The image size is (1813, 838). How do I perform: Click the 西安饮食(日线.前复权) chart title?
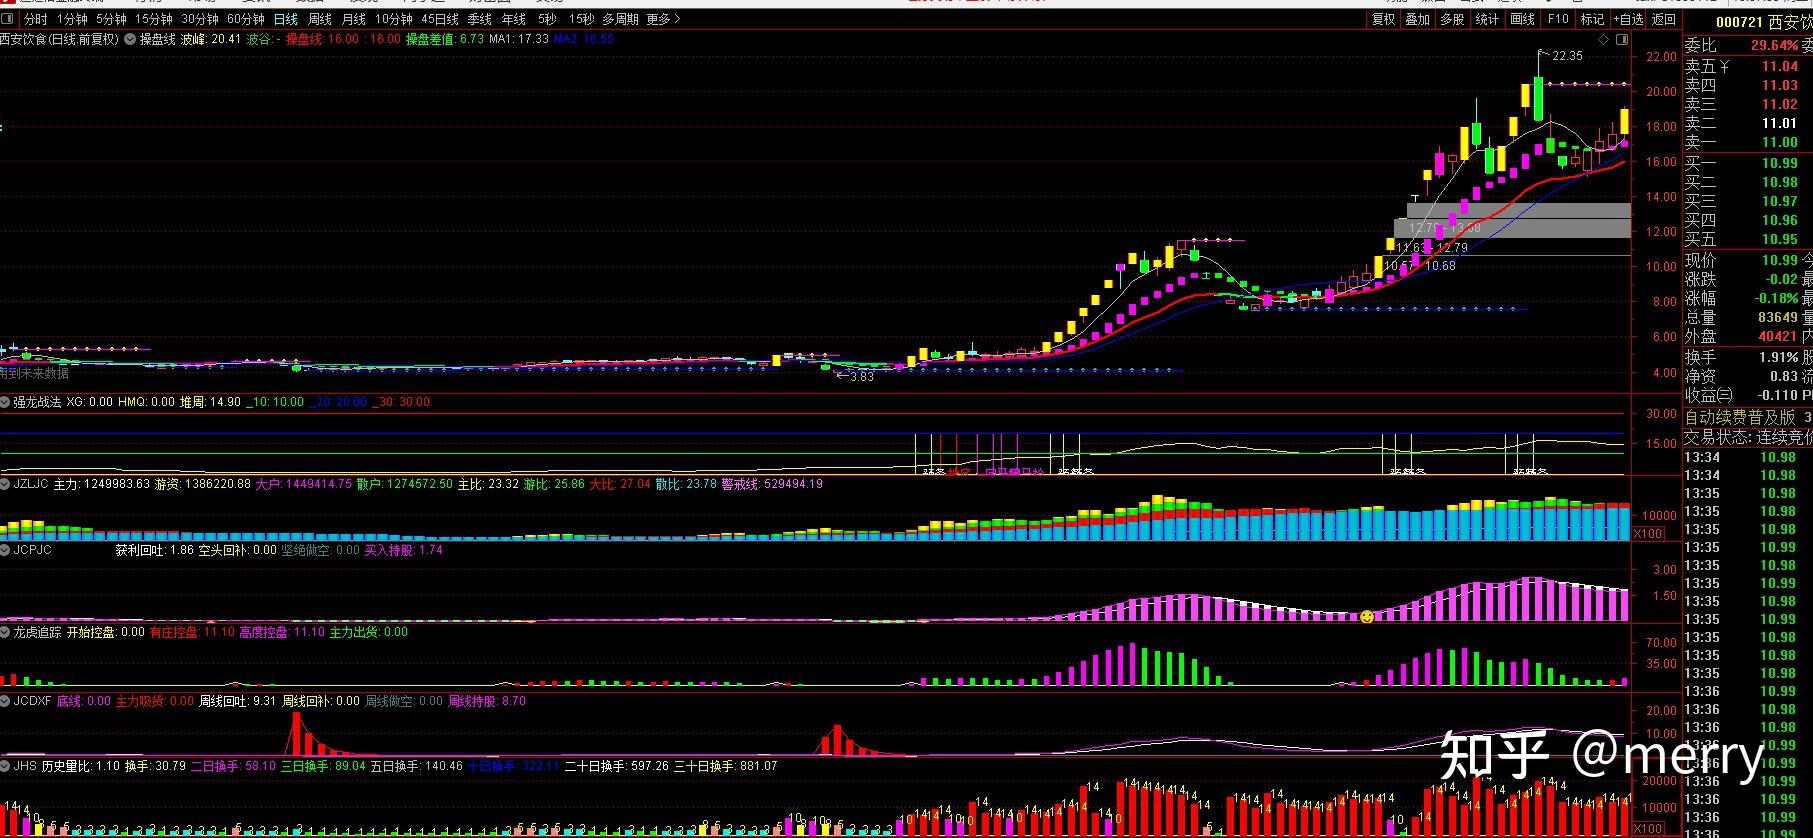tap(59, 40)
